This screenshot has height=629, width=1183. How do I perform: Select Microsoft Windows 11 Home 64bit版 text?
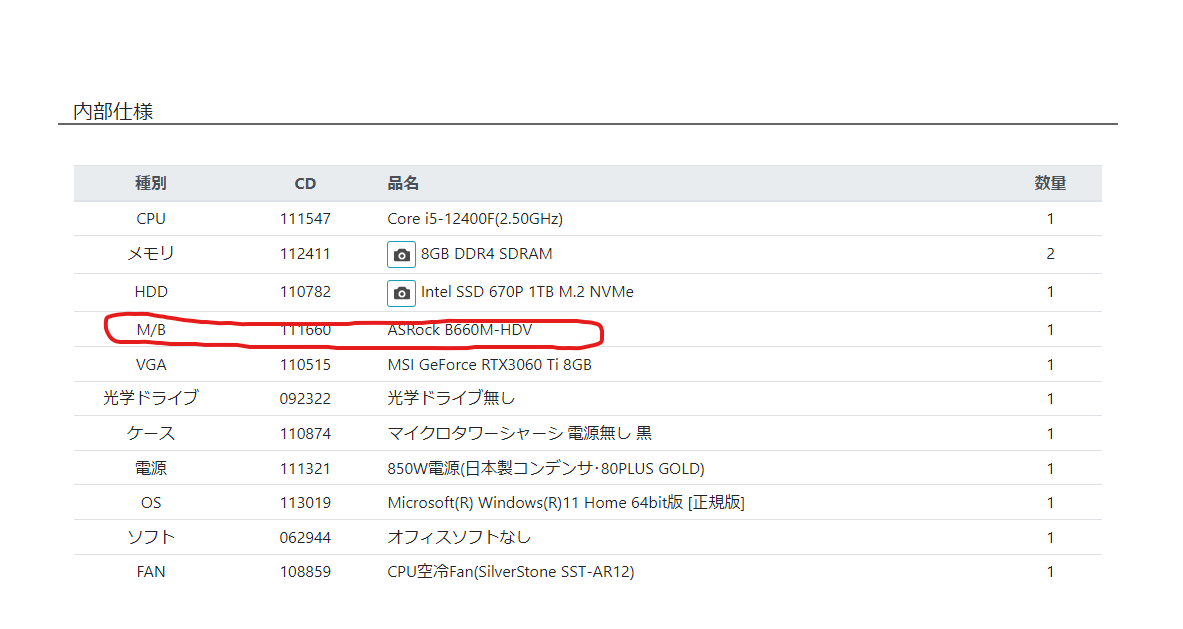coord(566,503)
